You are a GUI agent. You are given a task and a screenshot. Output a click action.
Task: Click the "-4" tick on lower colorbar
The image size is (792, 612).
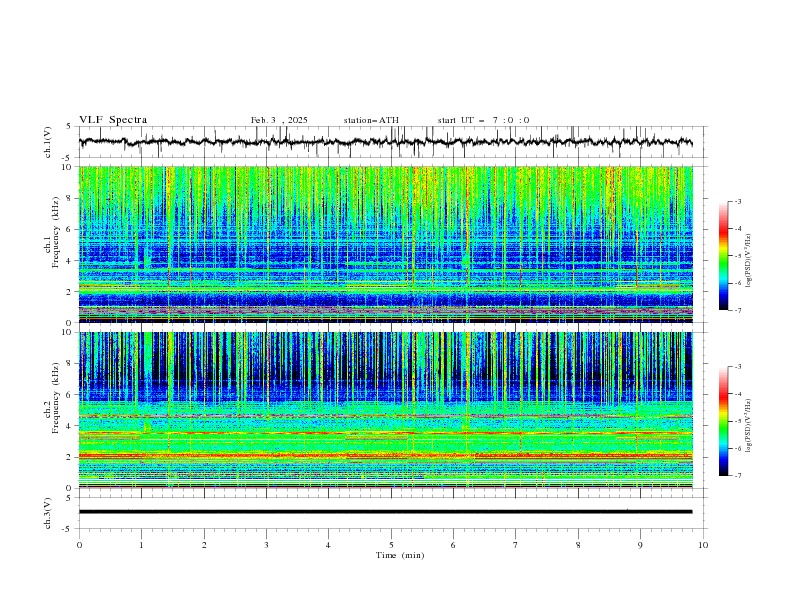coord(737,394)
